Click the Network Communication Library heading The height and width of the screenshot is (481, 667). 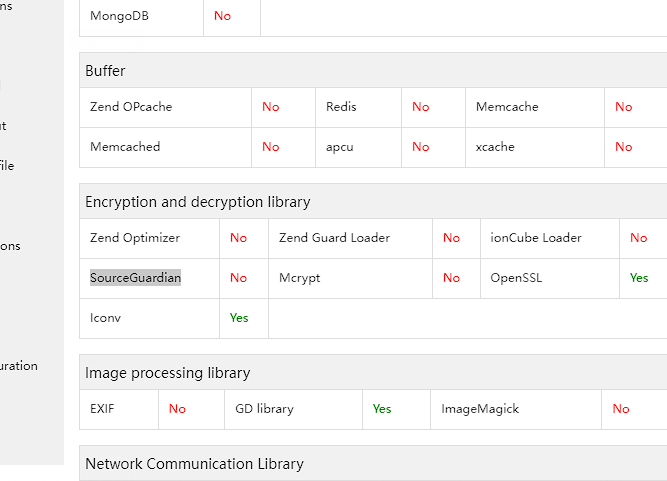point(195,464)
